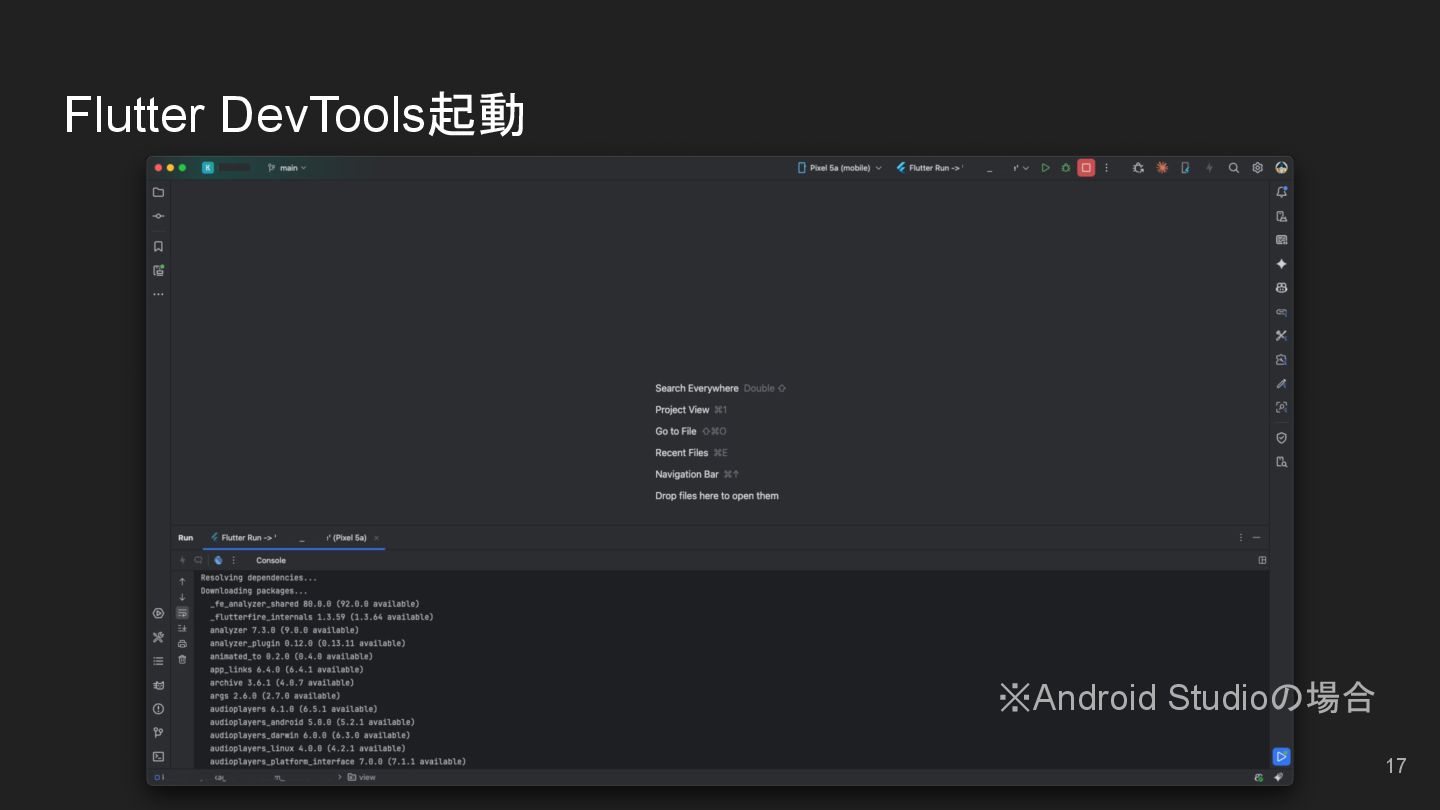The image size is (1440, 810).
Task: Click the K project badge in title bar
Action: (208, 168)
